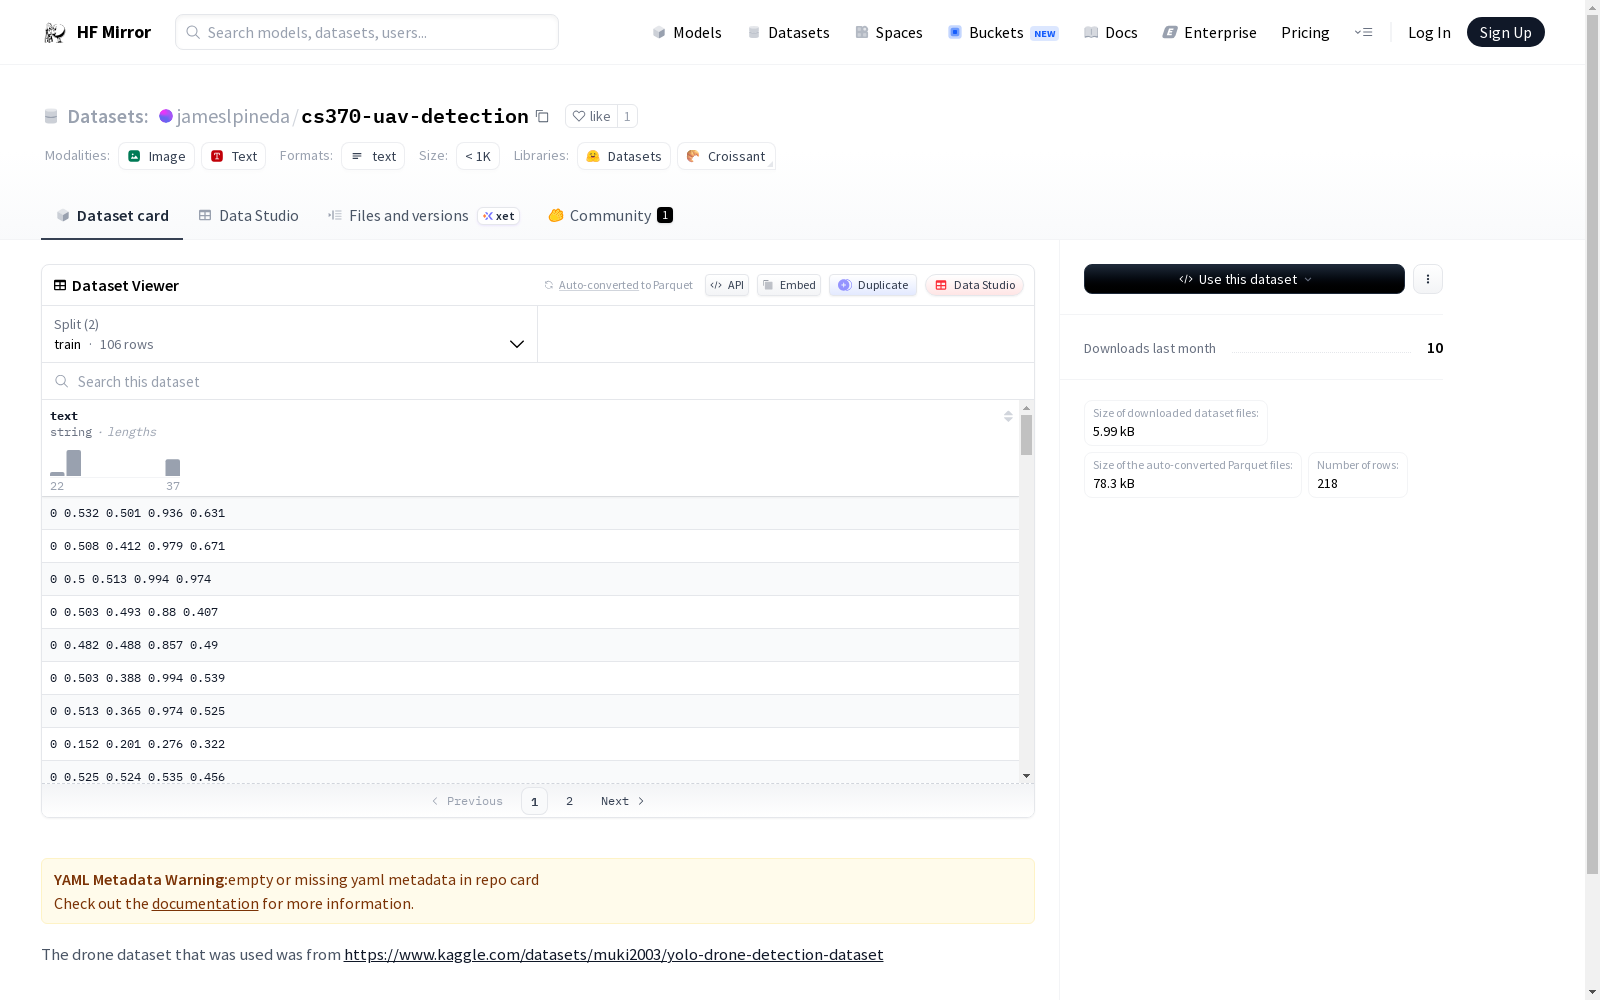Select row '0 0.482 0.488 0.857 0.49'
The width and height of the screenshot is (1600, 1000).
click(x=530, y=645)
